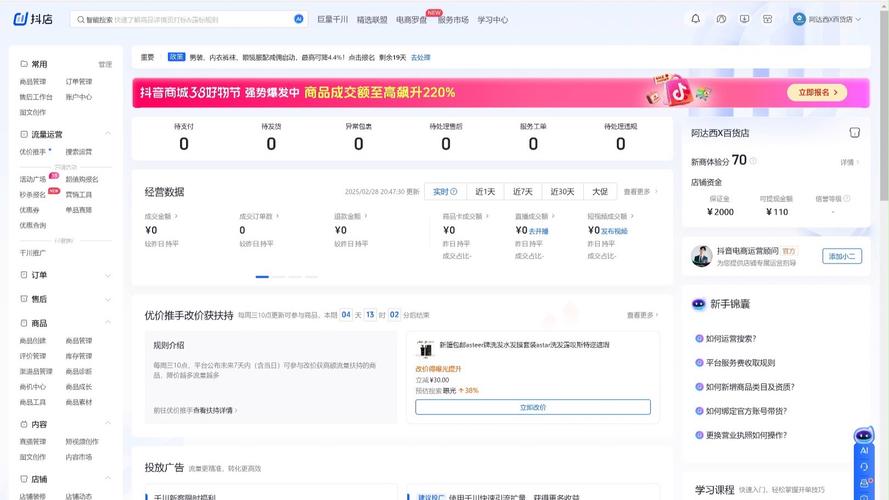889x500 pixels.
Task: Click 查看更多 in 经营数据 panel
Action: (640, 192)
